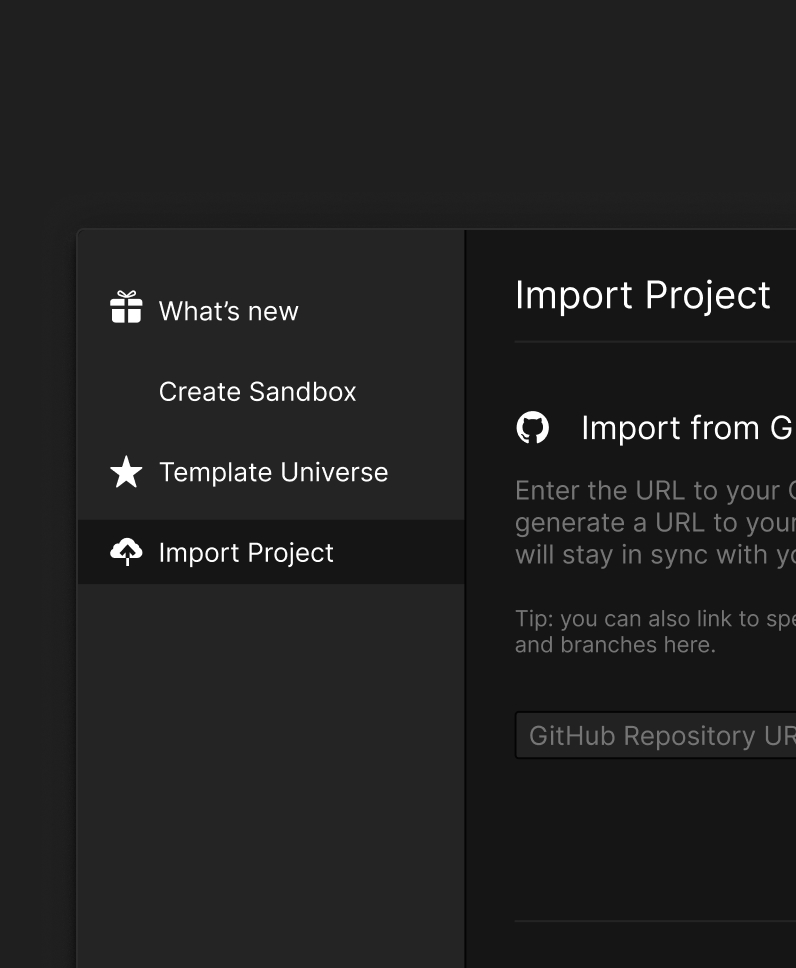Focus the GitHub Repository URL field
Image resolution: width=796 pixels, height=968 pixels.
(x=655, y=736)
